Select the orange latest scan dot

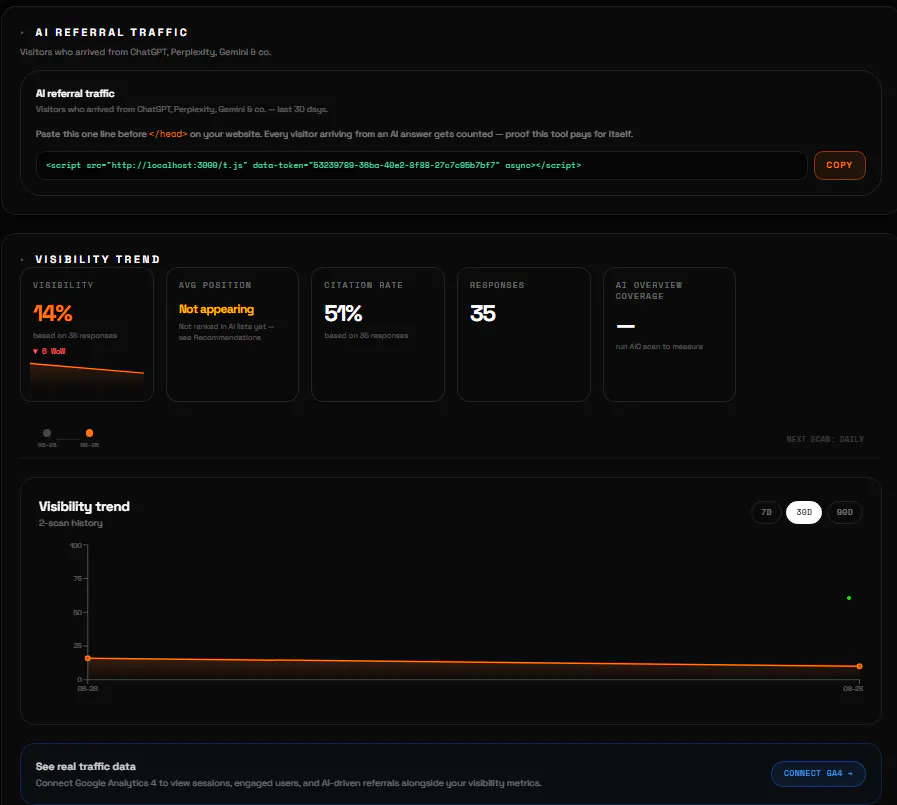89,433
